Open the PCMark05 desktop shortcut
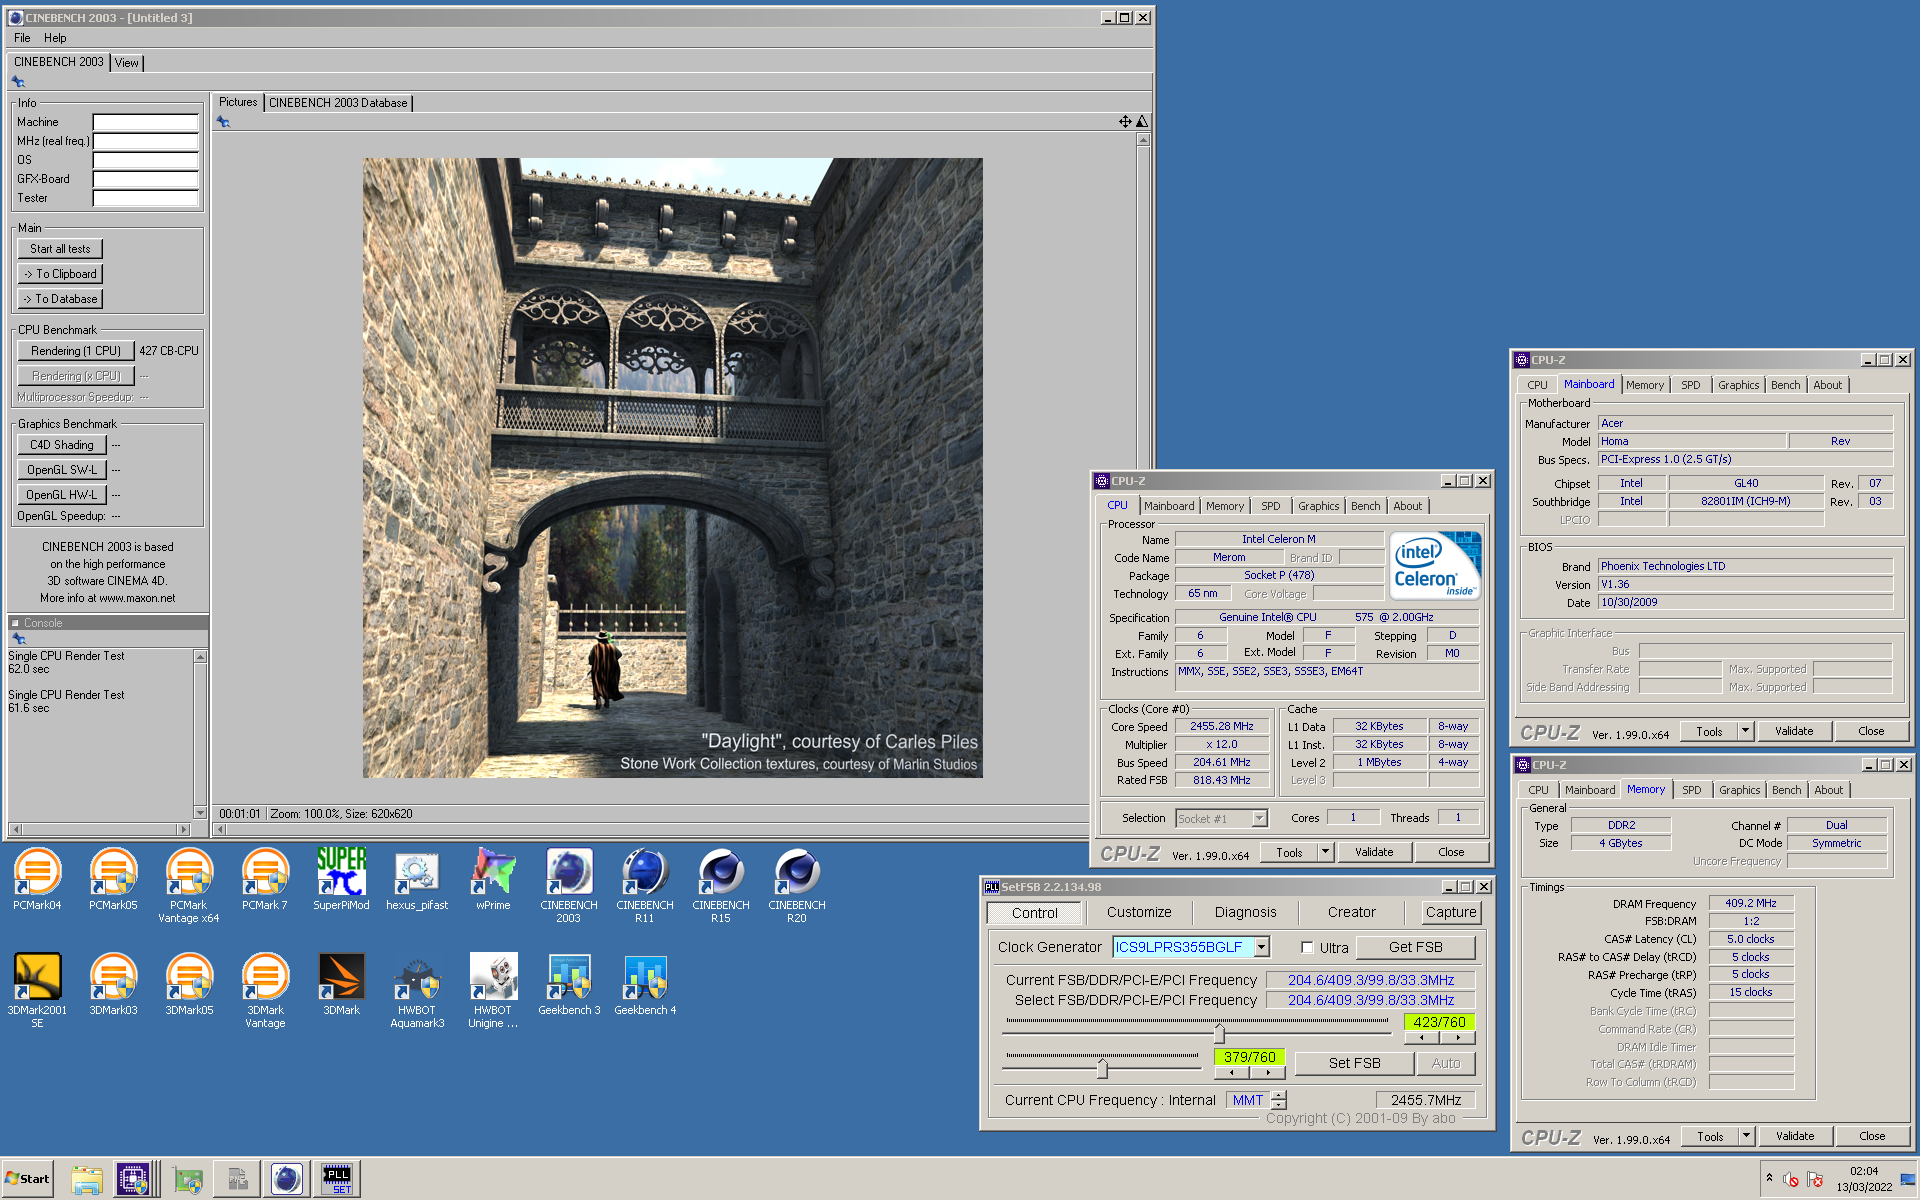The image size is (1920, 1200). click(113, 879)
